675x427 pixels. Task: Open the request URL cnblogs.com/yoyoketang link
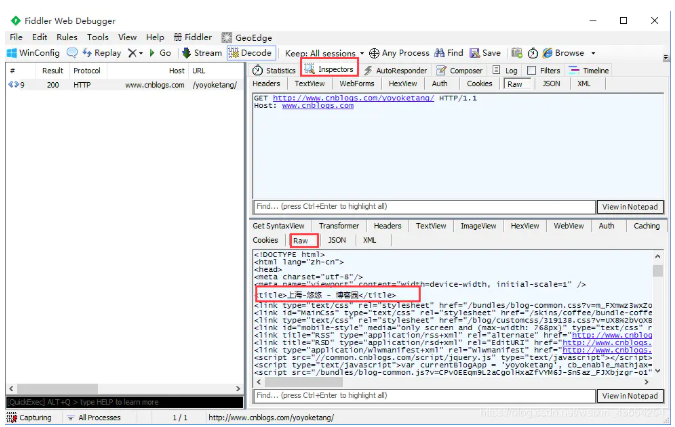[x=353, y=98]
